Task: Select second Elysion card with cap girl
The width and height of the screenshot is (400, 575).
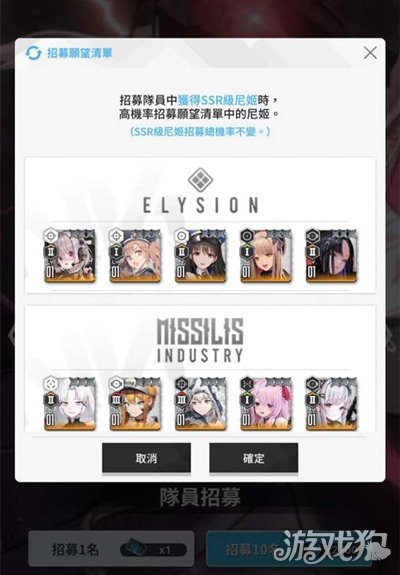Action: (135, 256)
